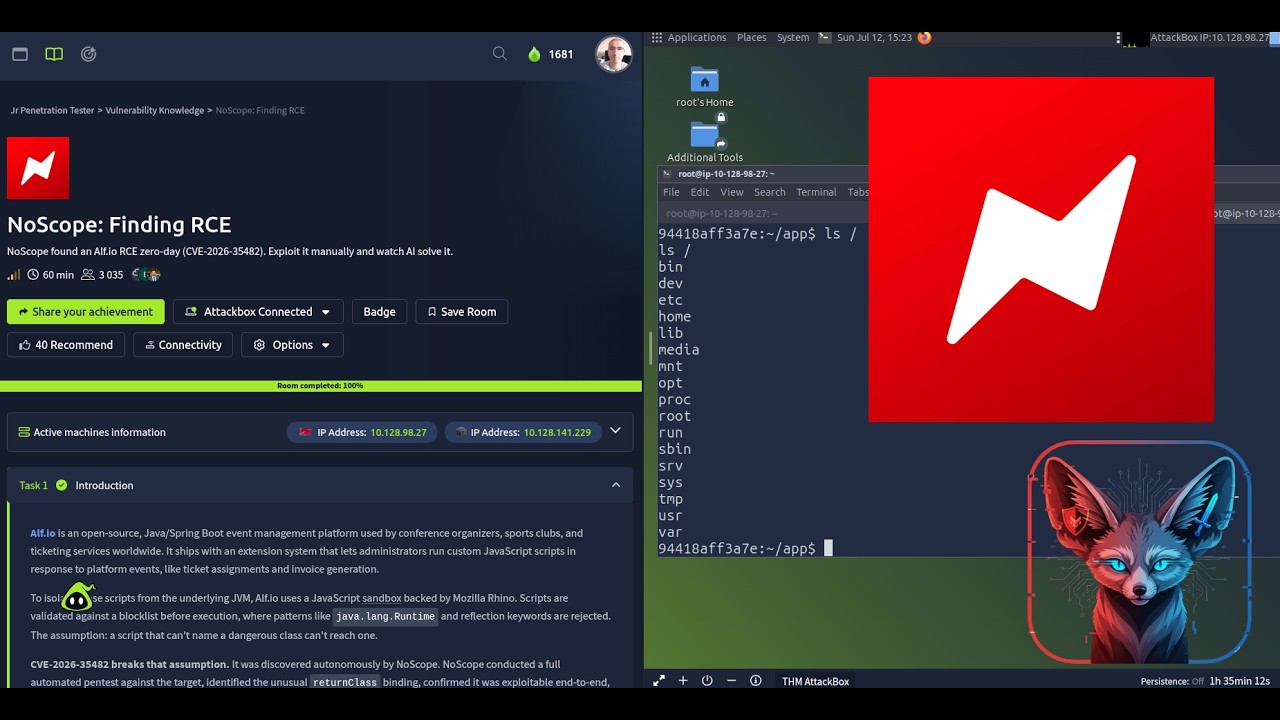Click the remaining time 1h 35min 12s
Image resolution: width=1280 pixels, height=720 pixels.
click(x=1240, y=682)
